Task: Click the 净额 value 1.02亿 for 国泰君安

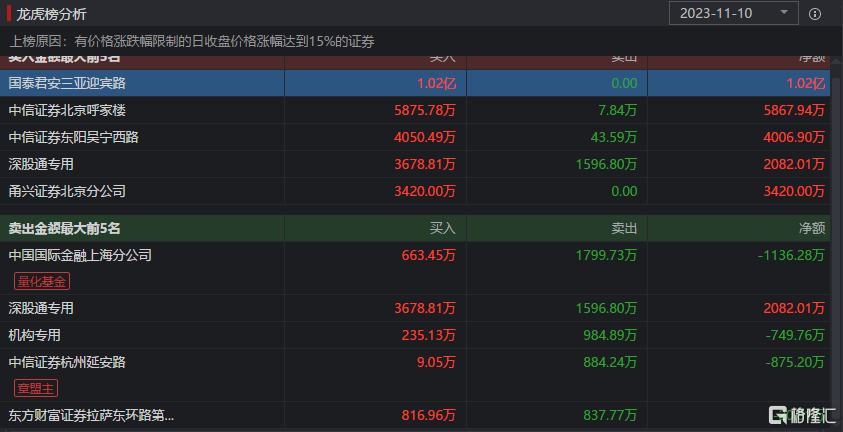Action: 805,83
